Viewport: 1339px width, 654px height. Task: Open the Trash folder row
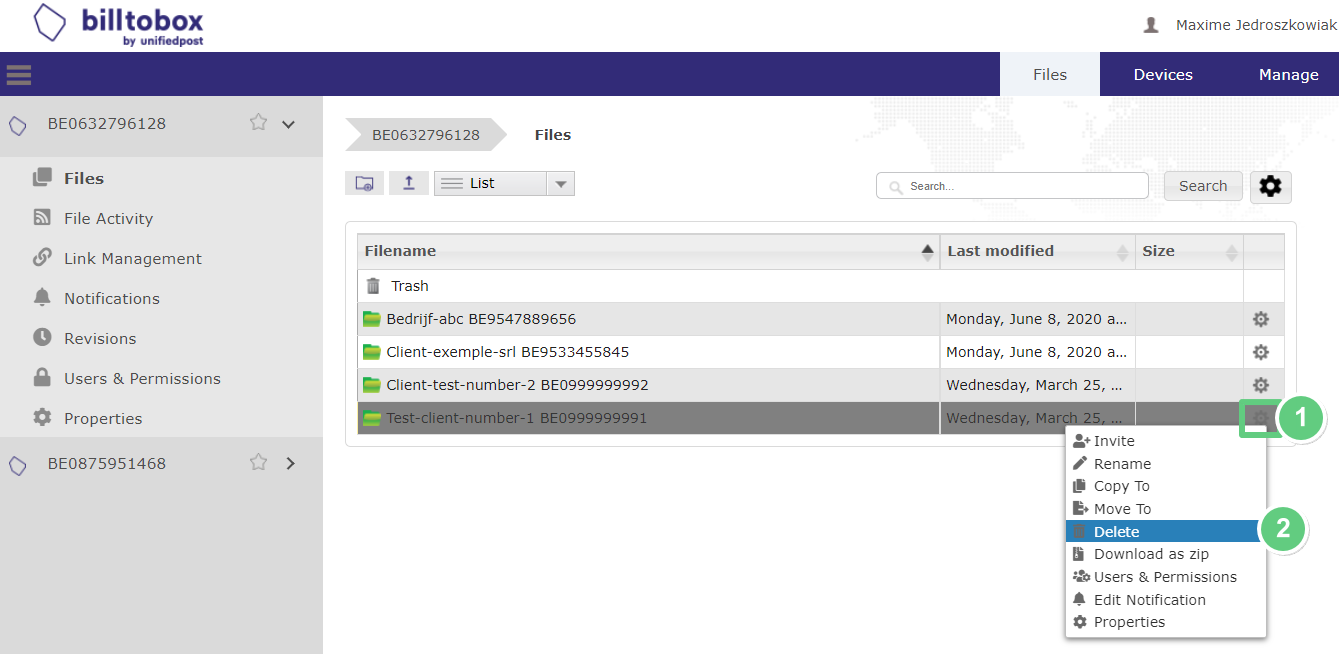pos(821,286)
